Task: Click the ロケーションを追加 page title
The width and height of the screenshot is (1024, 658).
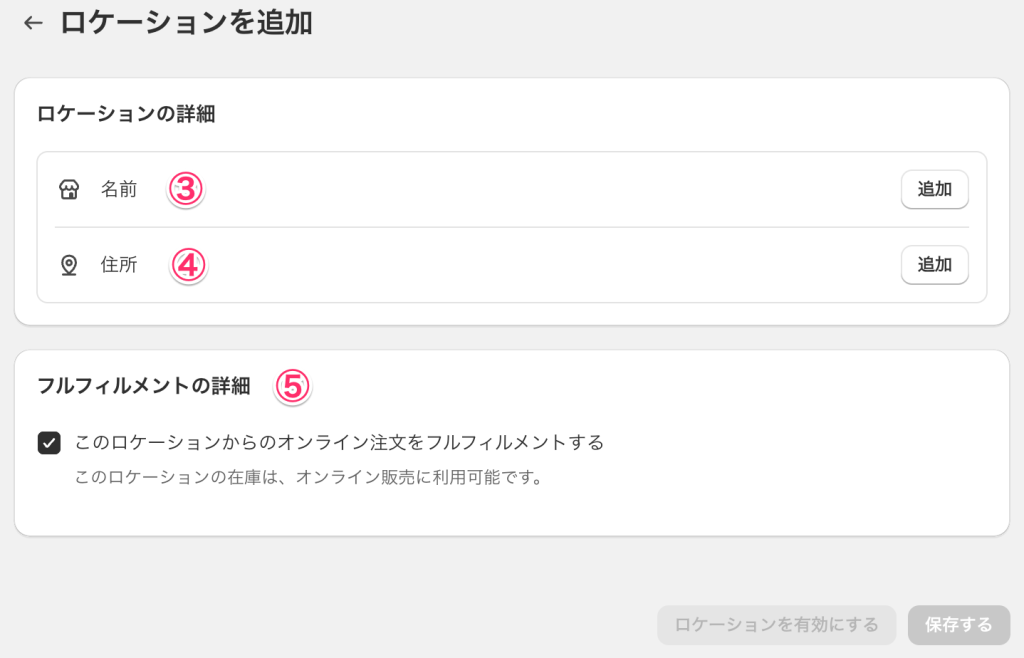Action: 186,22
